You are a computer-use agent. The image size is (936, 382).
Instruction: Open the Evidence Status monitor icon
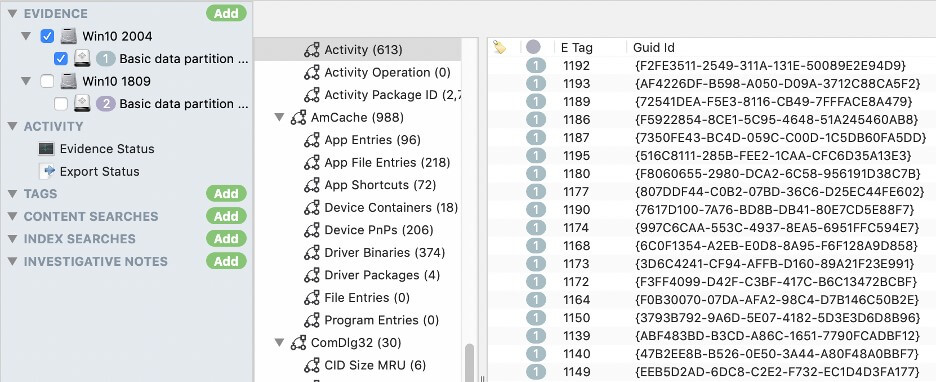tap(46, 149)
